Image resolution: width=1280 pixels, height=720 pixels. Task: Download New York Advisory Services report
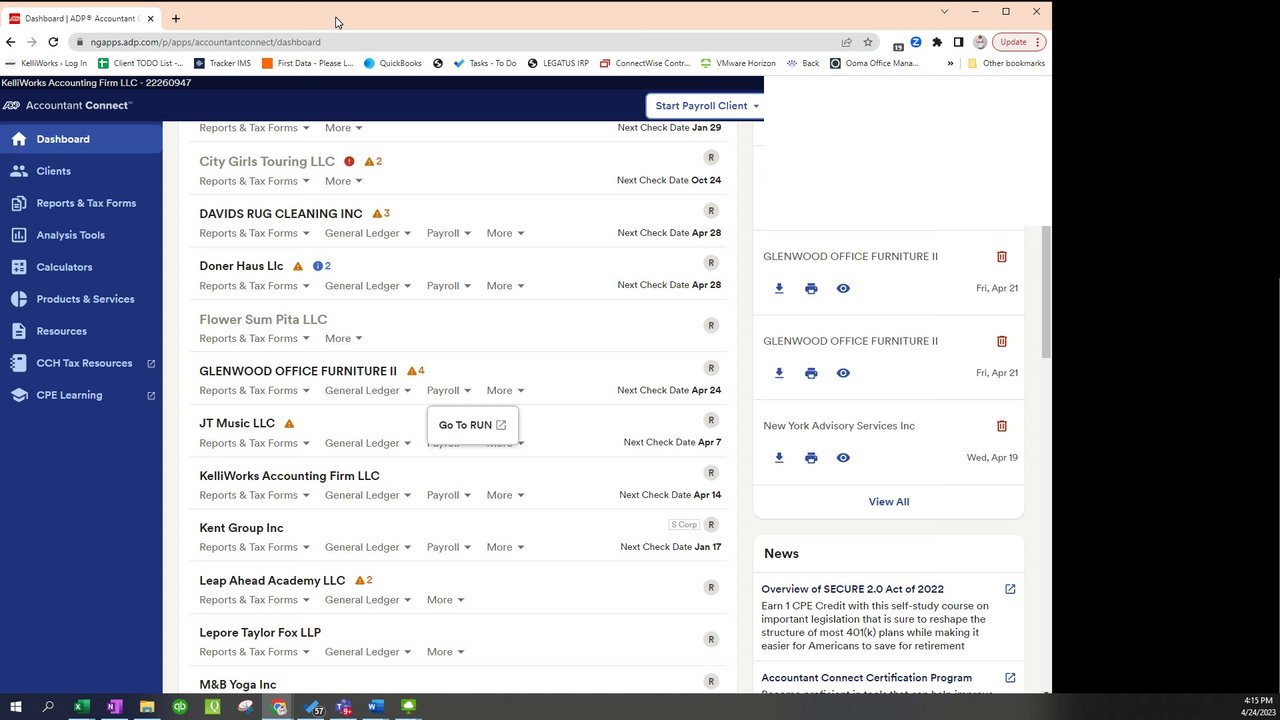point(779,458)
